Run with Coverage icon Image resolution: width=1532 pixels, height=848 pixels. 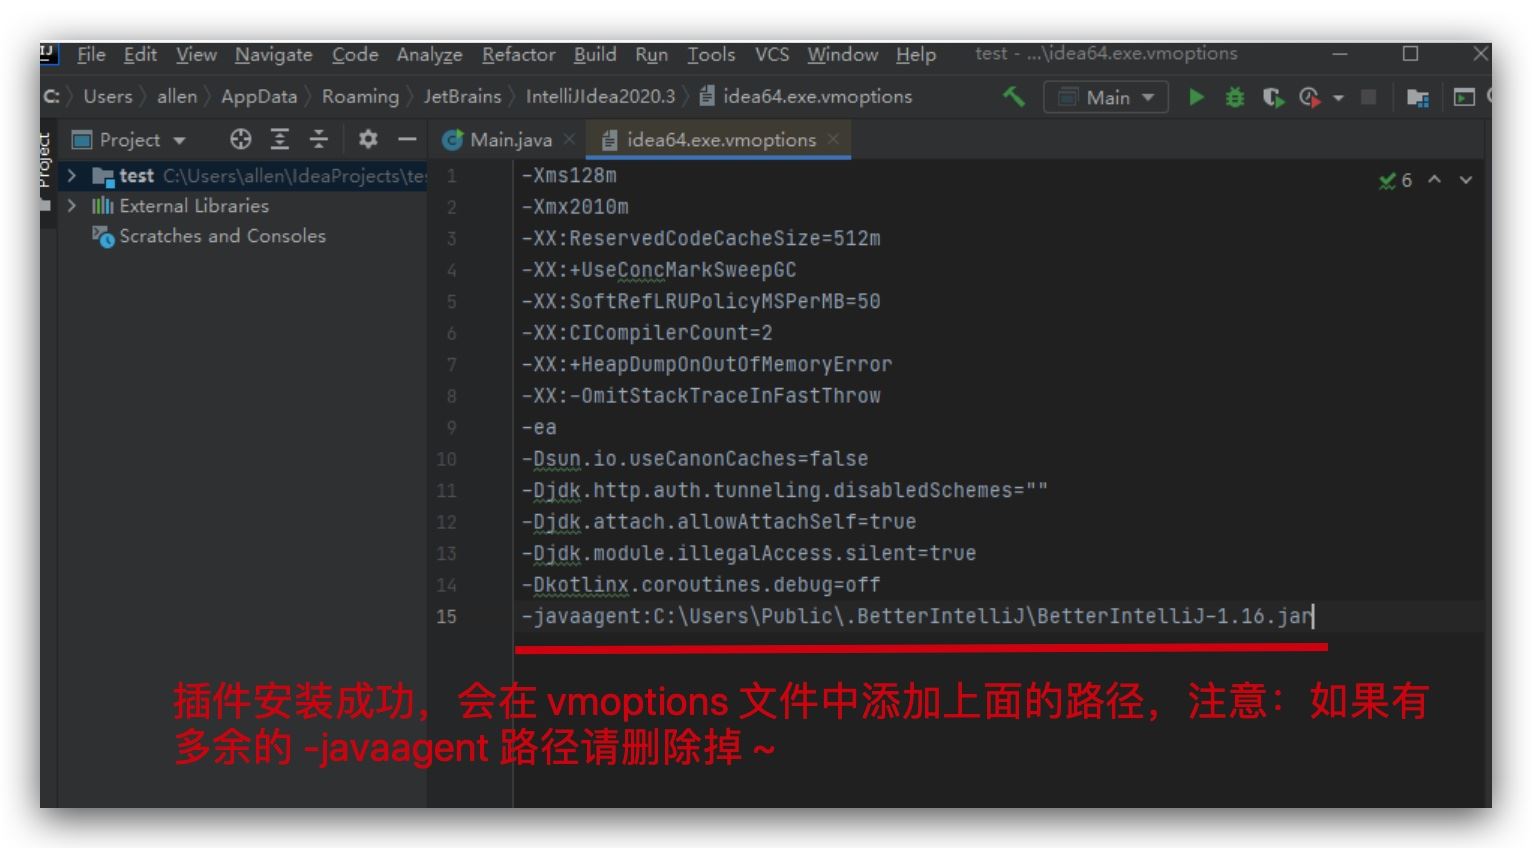[1272, 97]
